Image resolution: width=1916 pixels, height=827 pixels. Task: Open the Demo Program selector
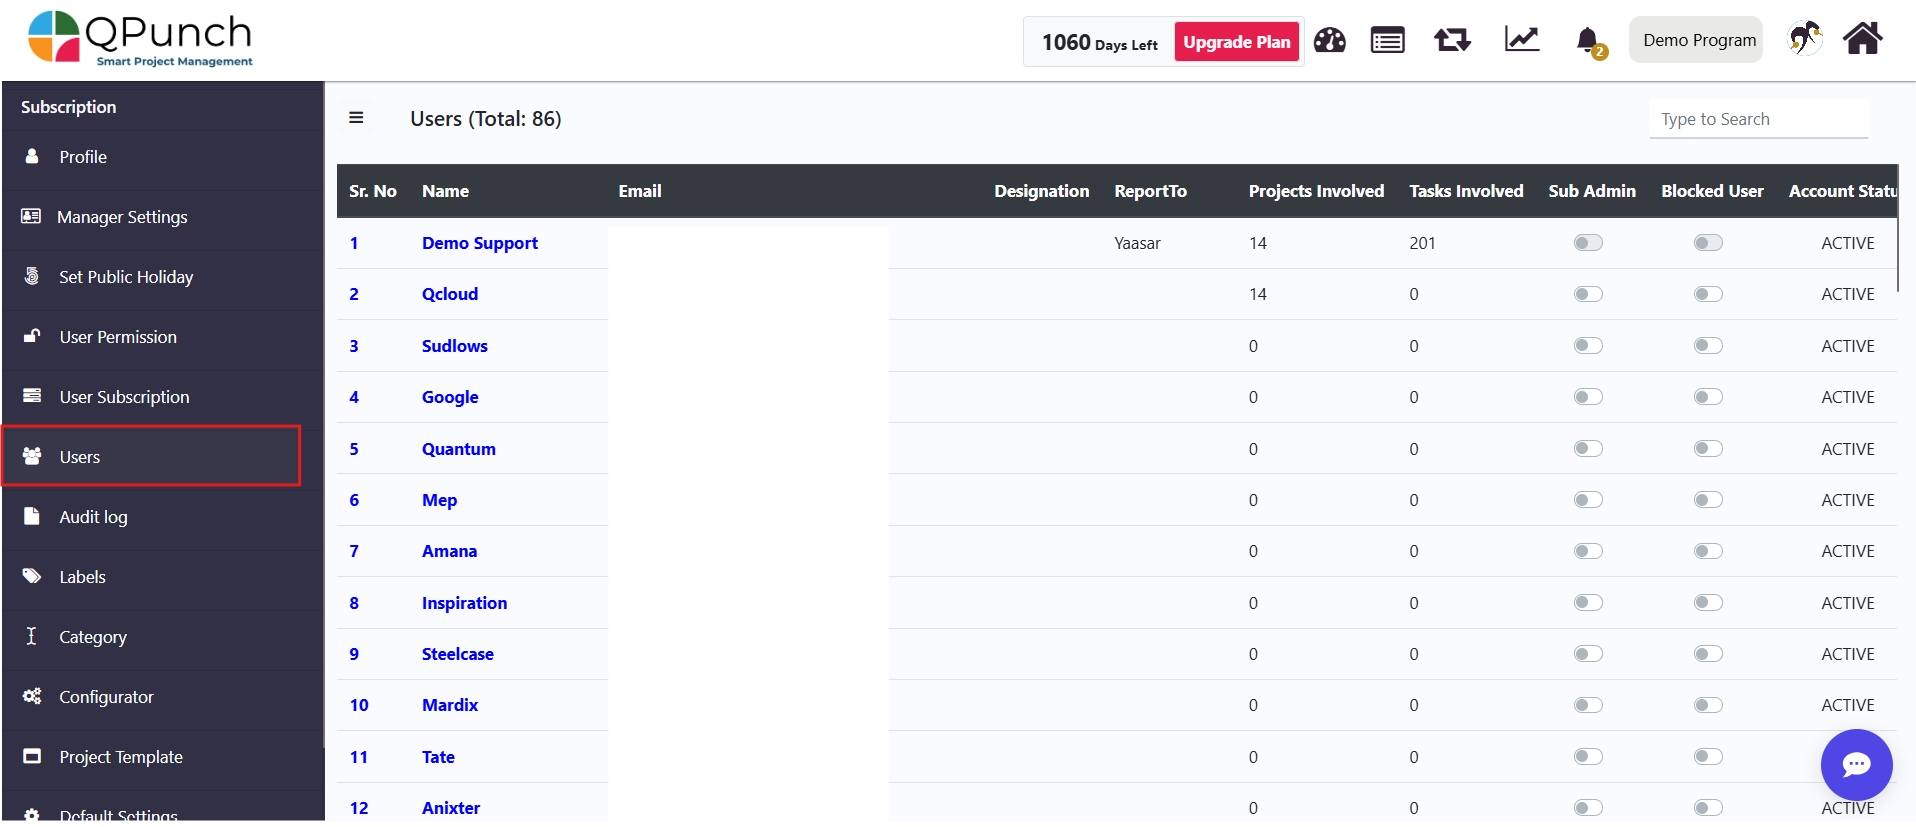pos(1697,40)
